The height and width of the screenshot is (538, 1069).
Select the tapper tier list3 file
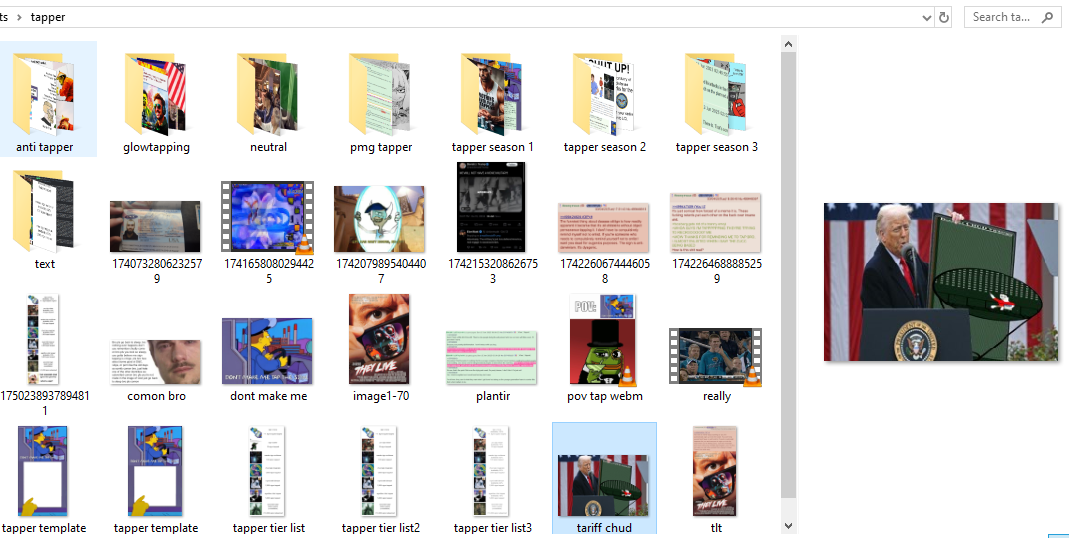coord(492,472)
